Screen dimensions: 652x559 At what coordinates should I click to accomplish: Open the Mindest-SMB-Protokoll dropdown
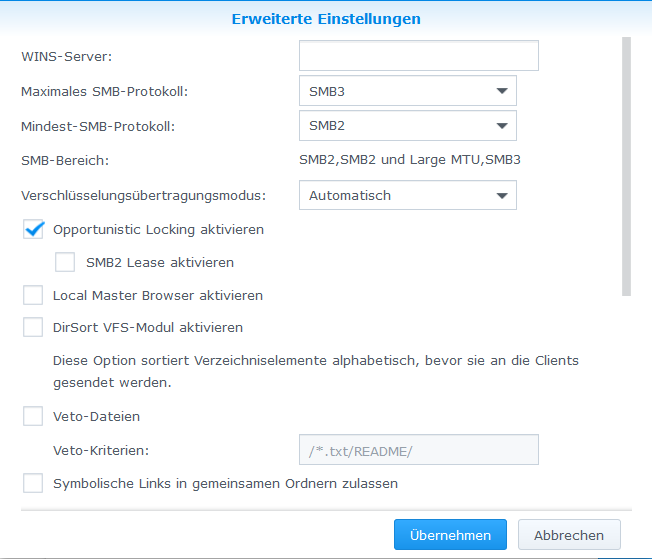point(408,126)
